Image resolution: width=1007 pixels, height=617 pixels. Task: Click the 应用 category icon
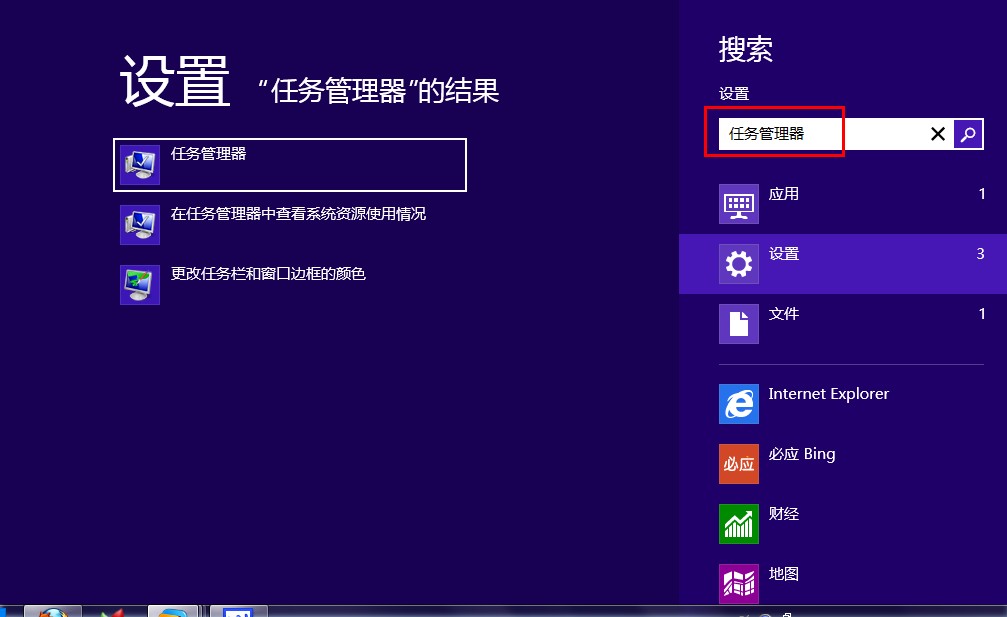click(739, 204)
